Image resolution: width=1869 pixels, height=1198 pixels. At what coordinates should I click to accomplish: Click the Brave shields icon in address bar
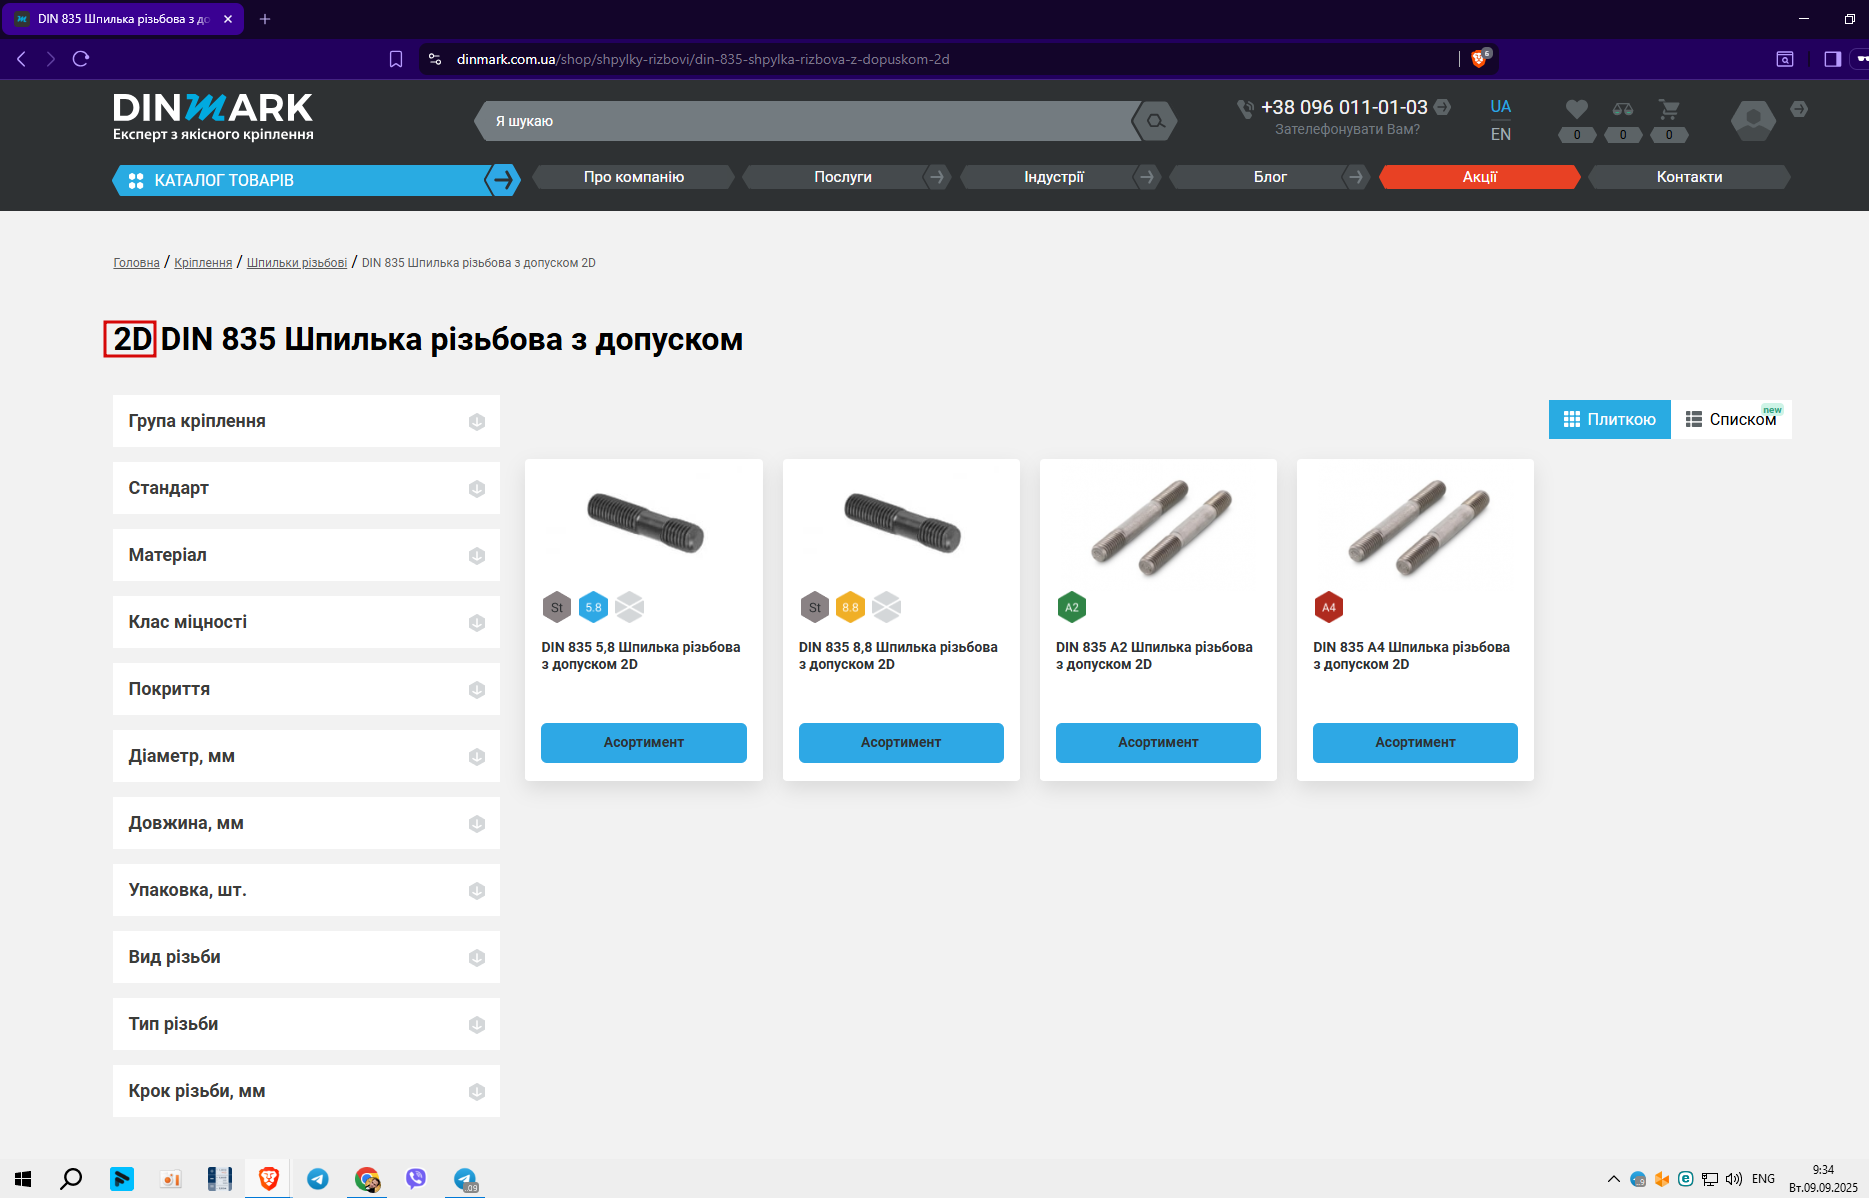(x=1479, y=59)
